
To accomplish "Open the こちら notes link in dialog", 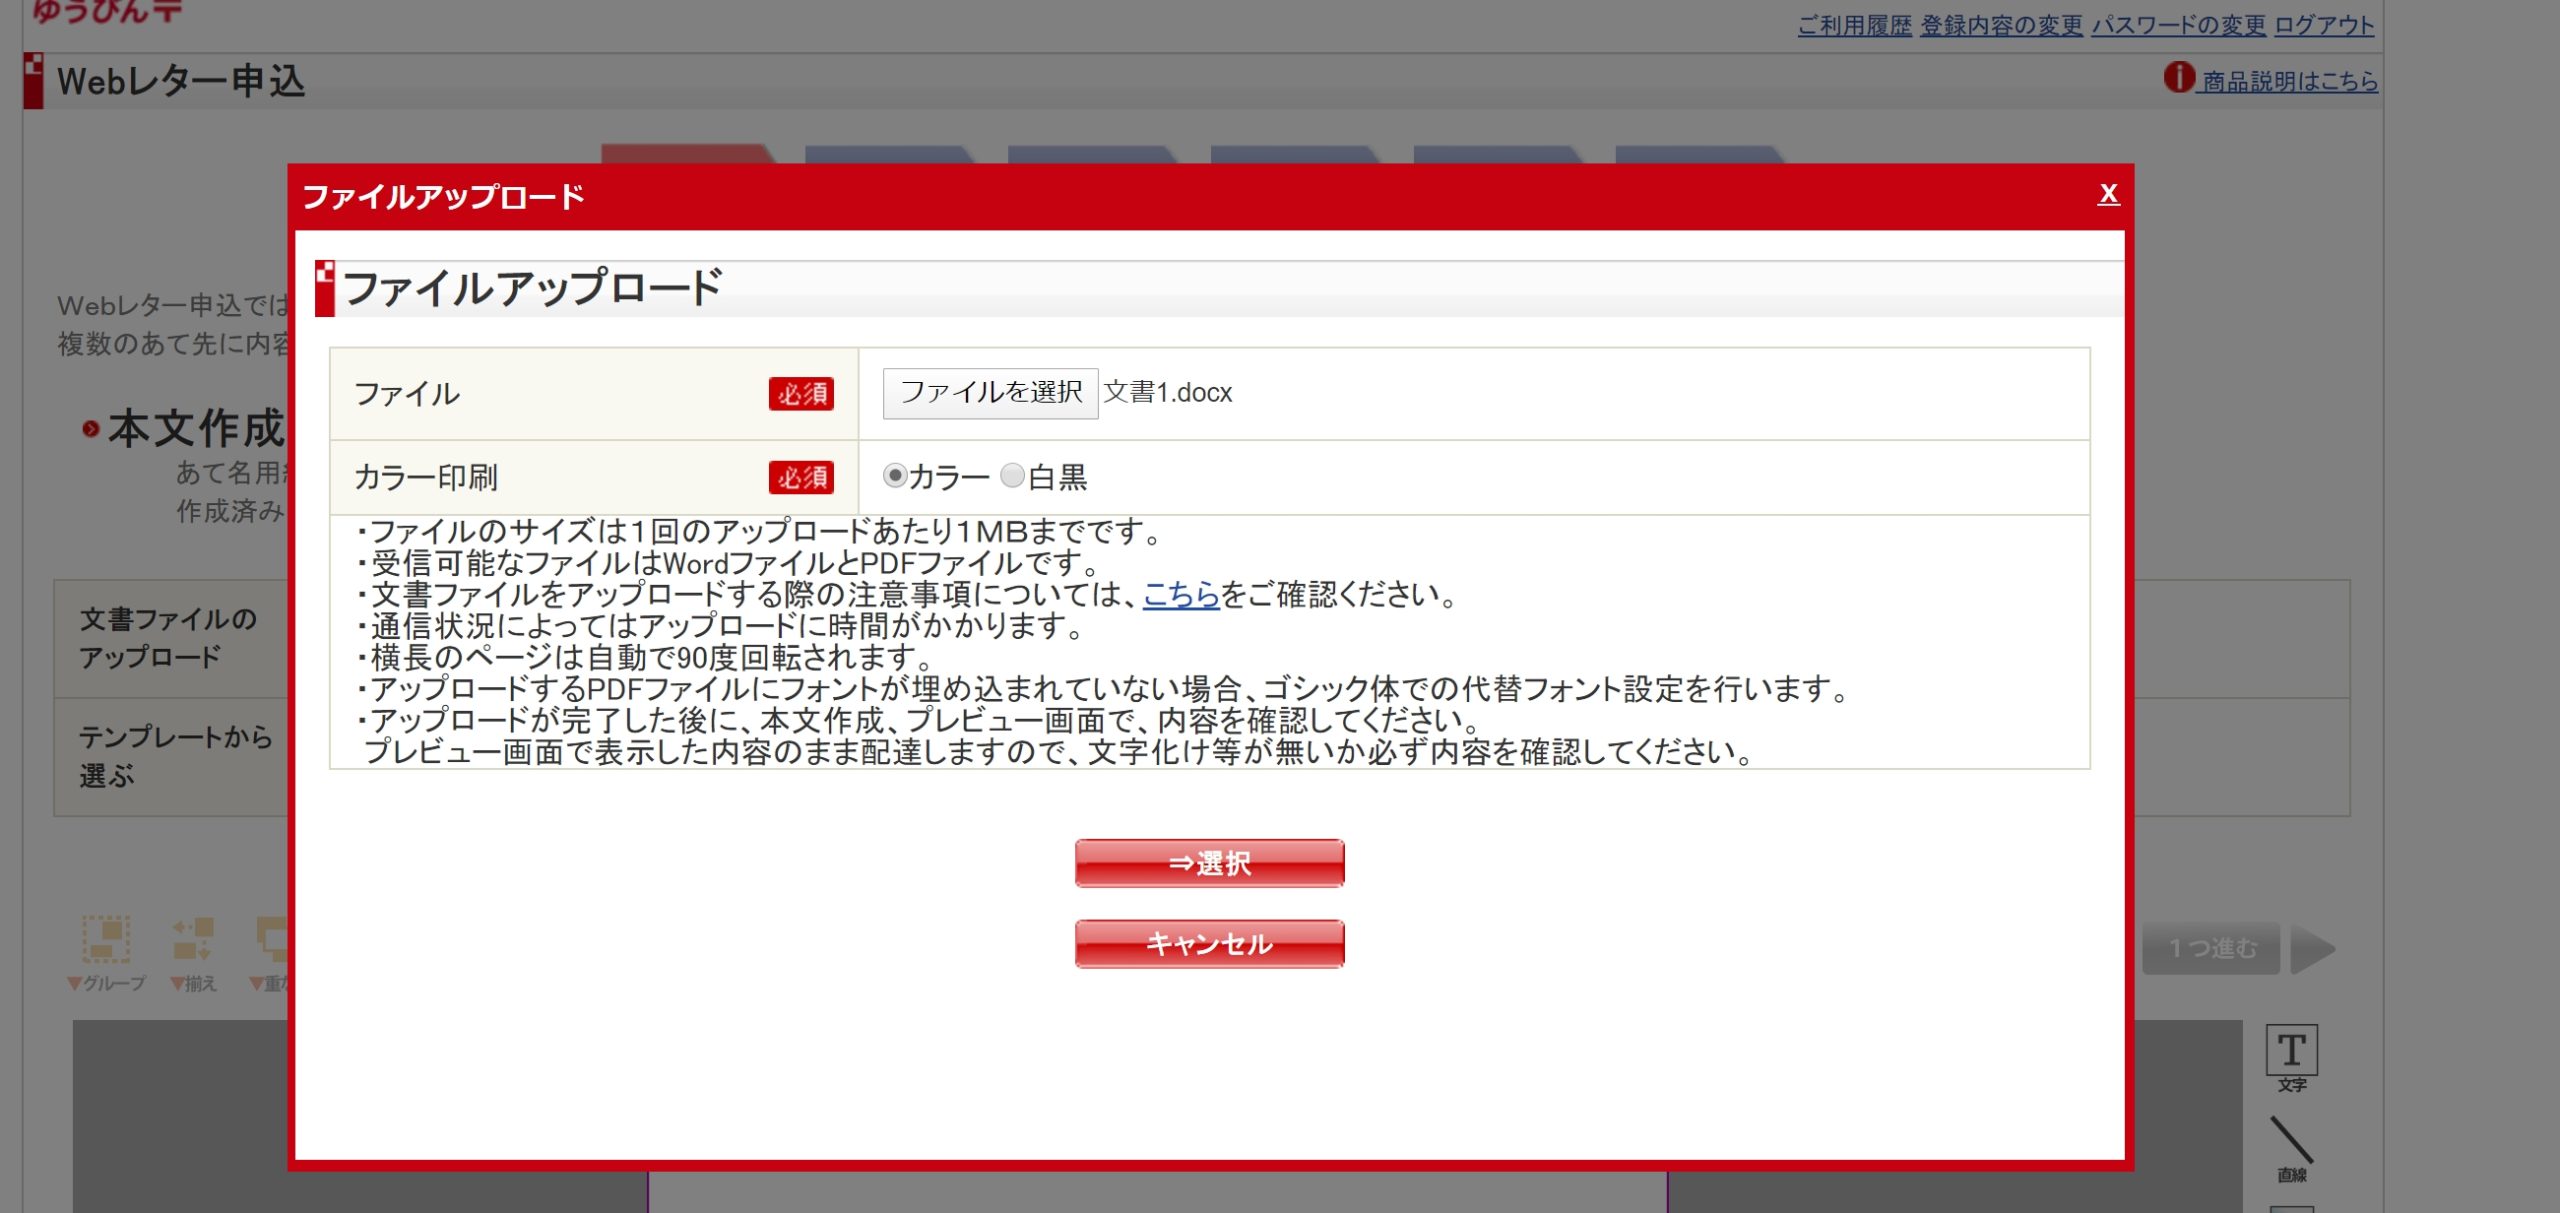I will pyautogui.click(x=1181, y=595).
